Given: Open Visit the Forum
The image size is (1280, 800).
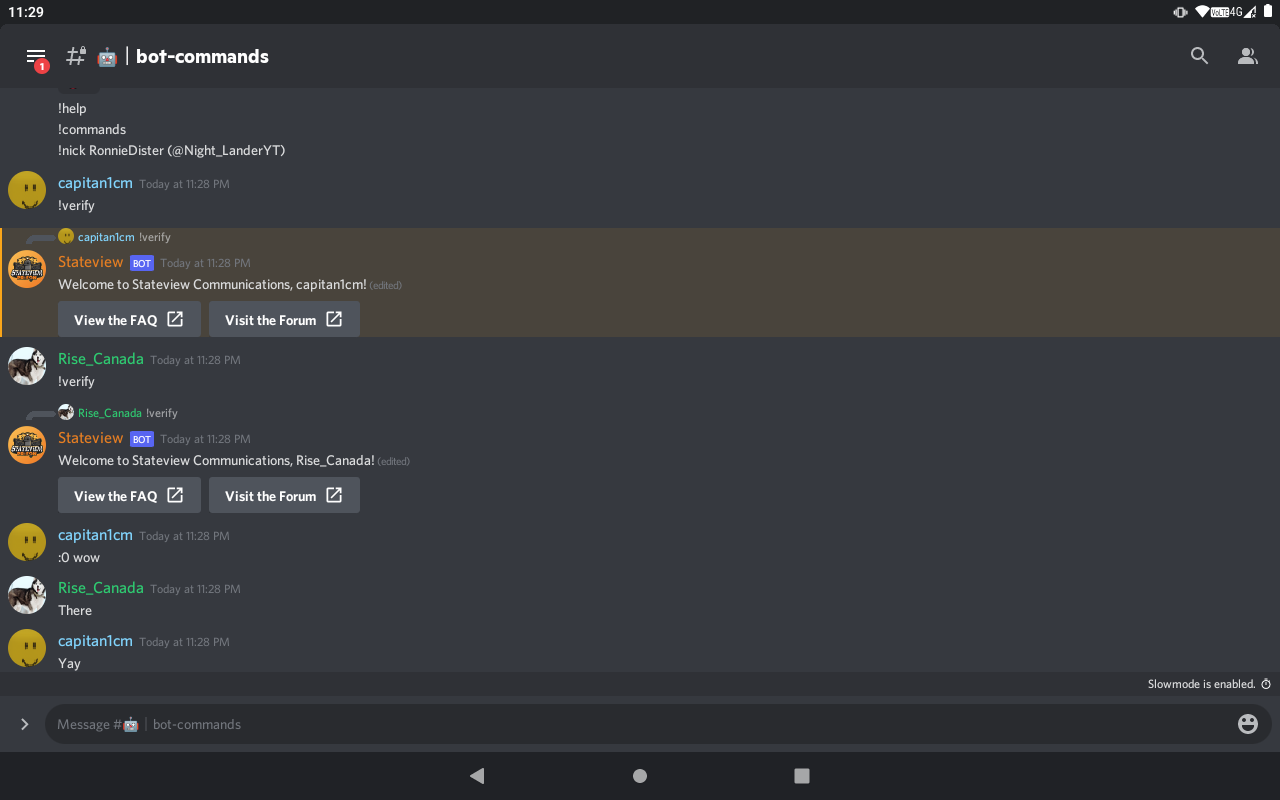Looking at the screenshot, I should (284, 319).
